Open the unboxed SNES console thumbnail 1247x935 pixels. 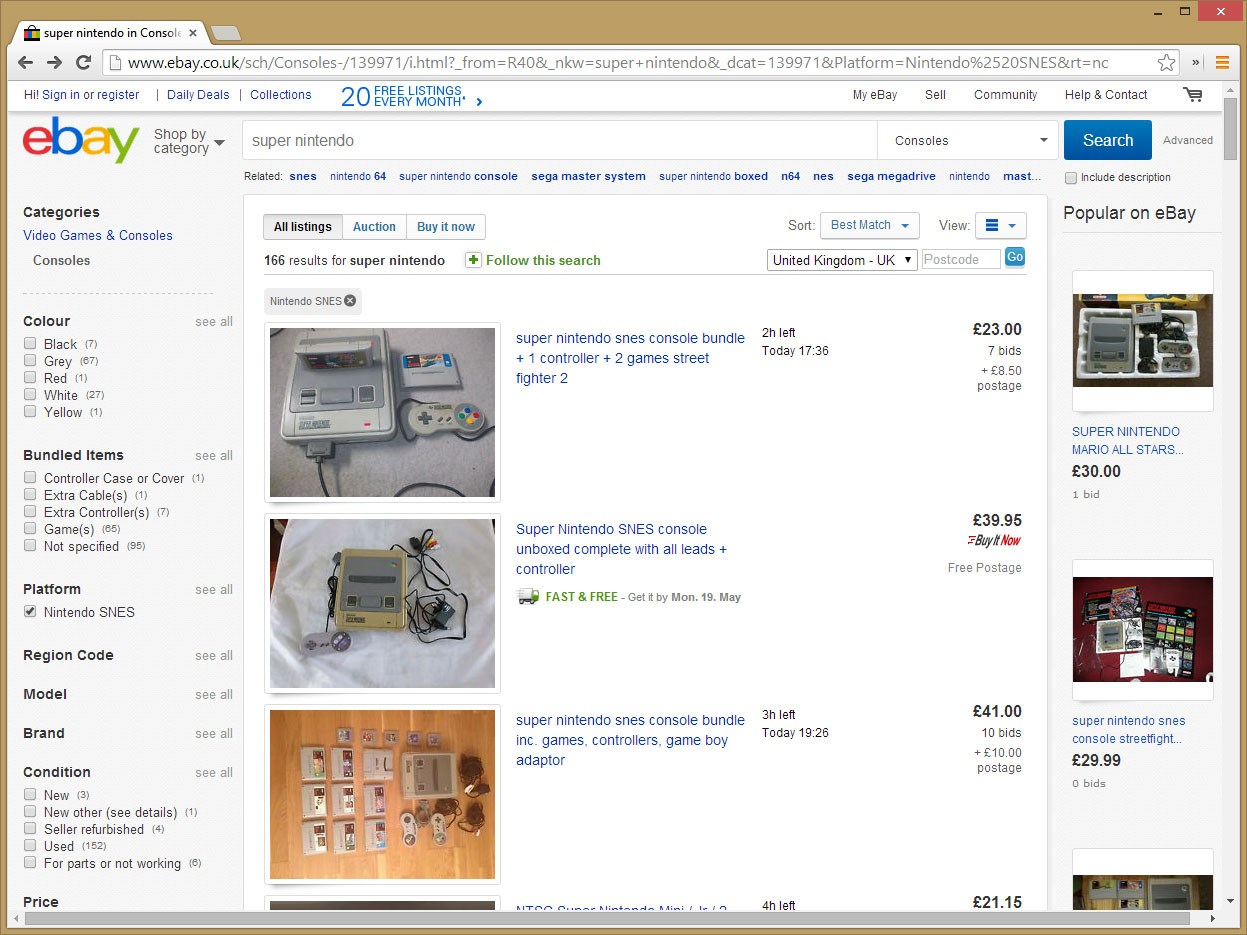pos(382,603)
